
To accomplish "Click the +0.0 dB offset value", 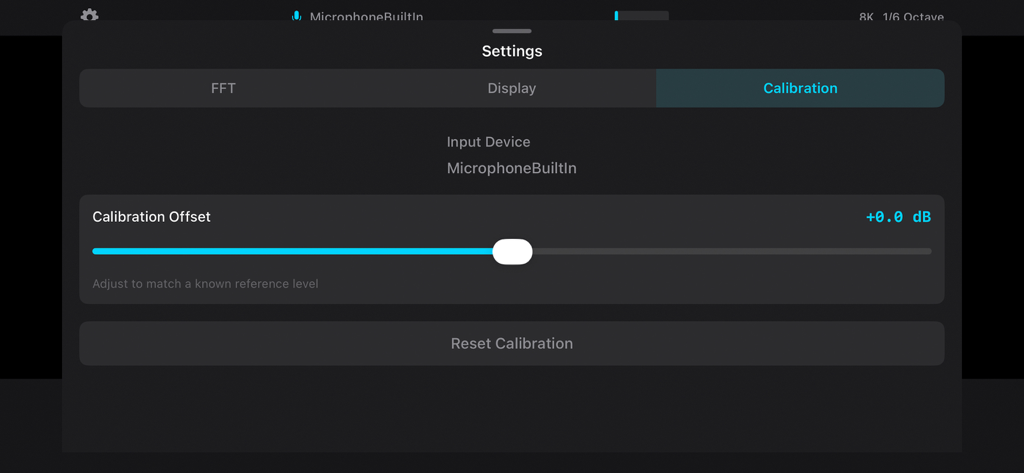I will (898, 217).
